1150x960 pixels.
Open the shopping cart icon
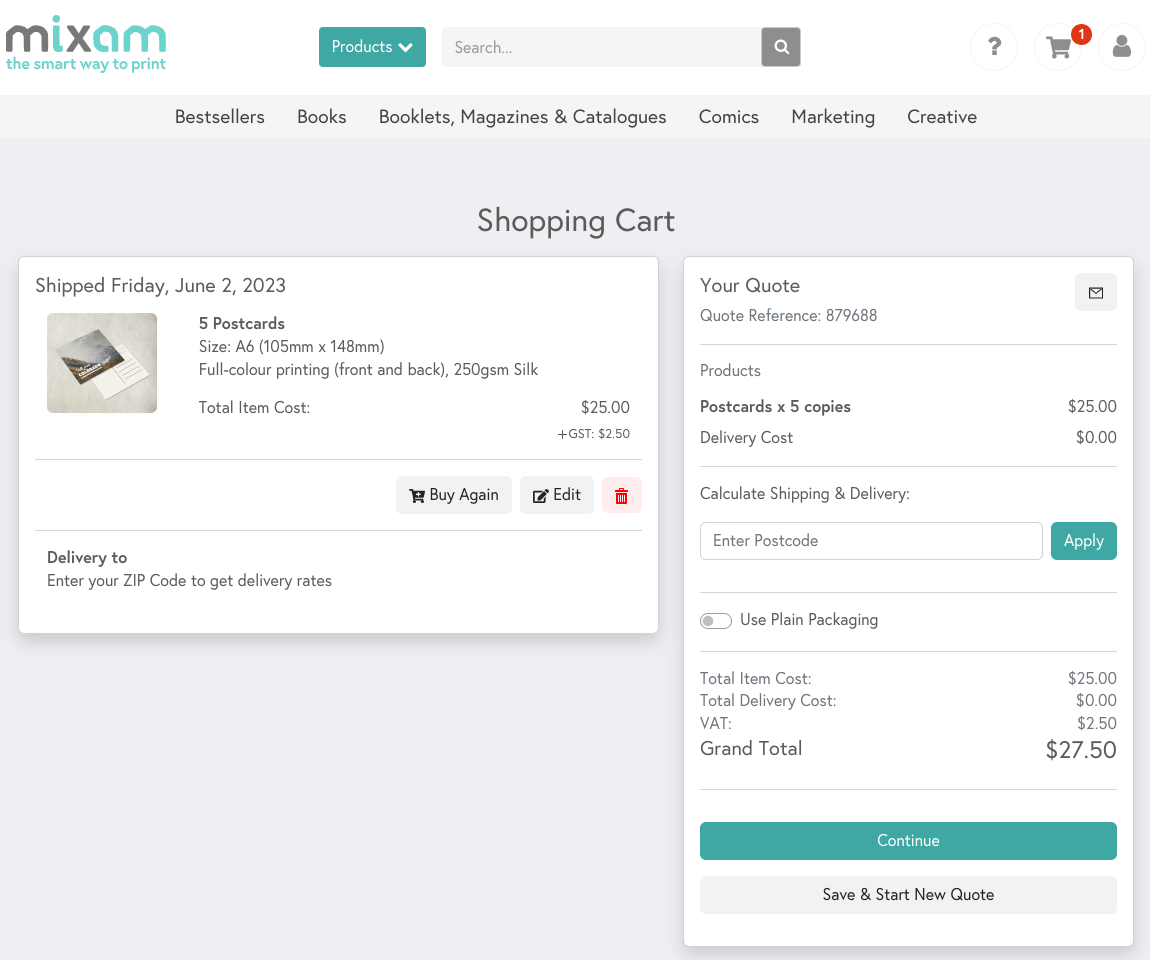point(1058,47)
